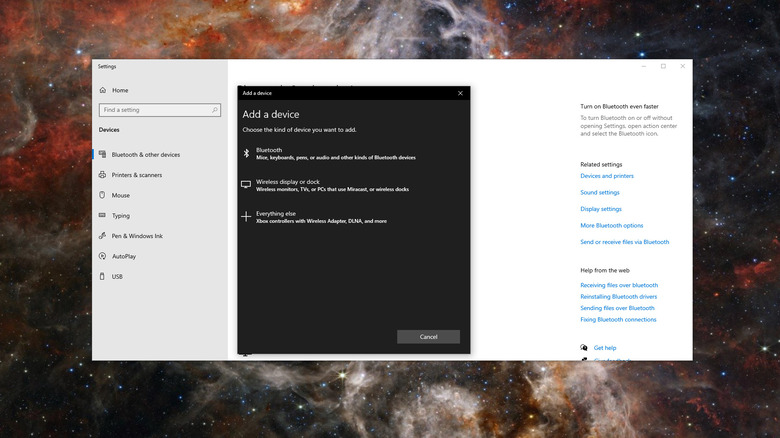Click the USB icon in sidebar

(x=103, y=276)
